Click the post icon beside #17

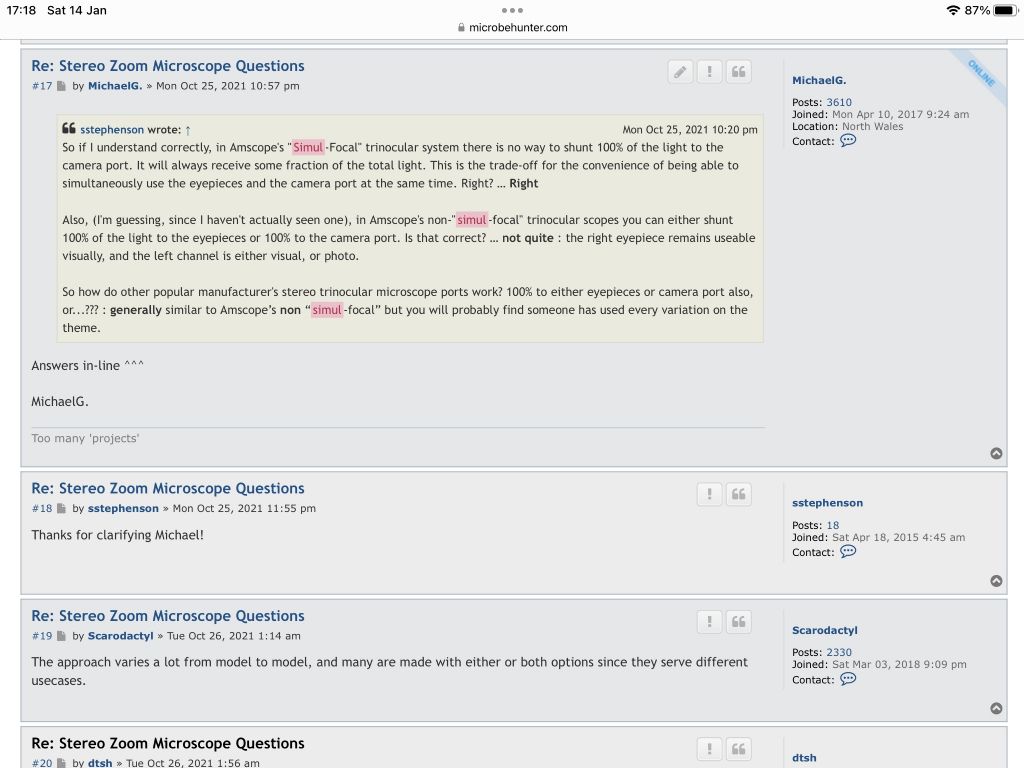point(61,86)
